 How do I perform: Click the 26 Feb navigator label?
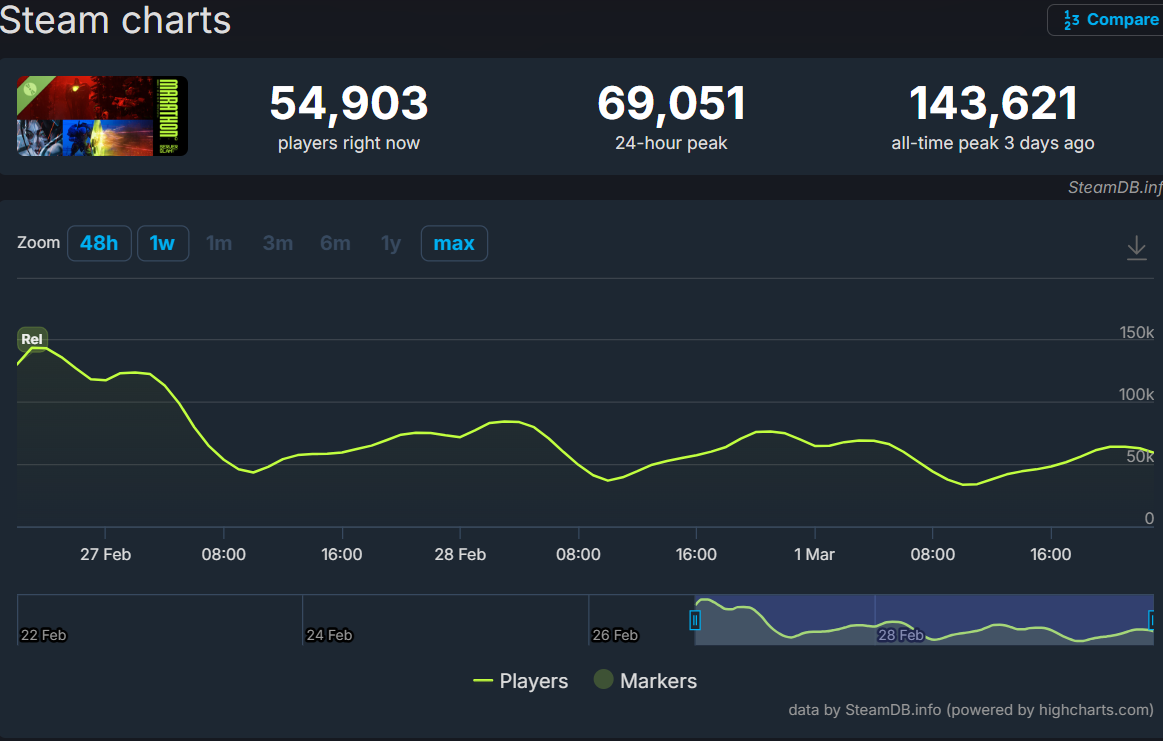click(x=615, y=635)
